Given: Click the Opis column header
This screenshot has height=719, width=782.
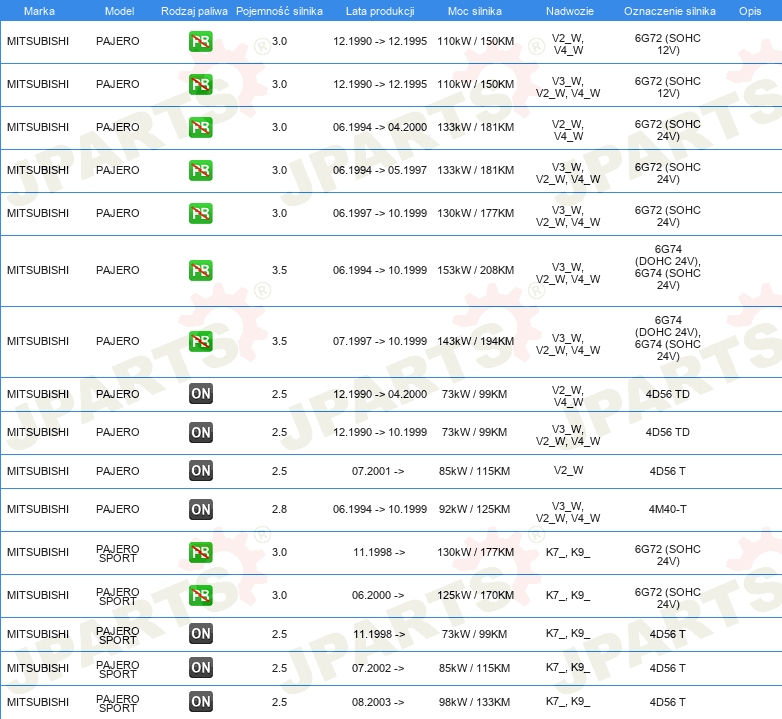Looking at the screenshot, I should (x=750, y=11).
